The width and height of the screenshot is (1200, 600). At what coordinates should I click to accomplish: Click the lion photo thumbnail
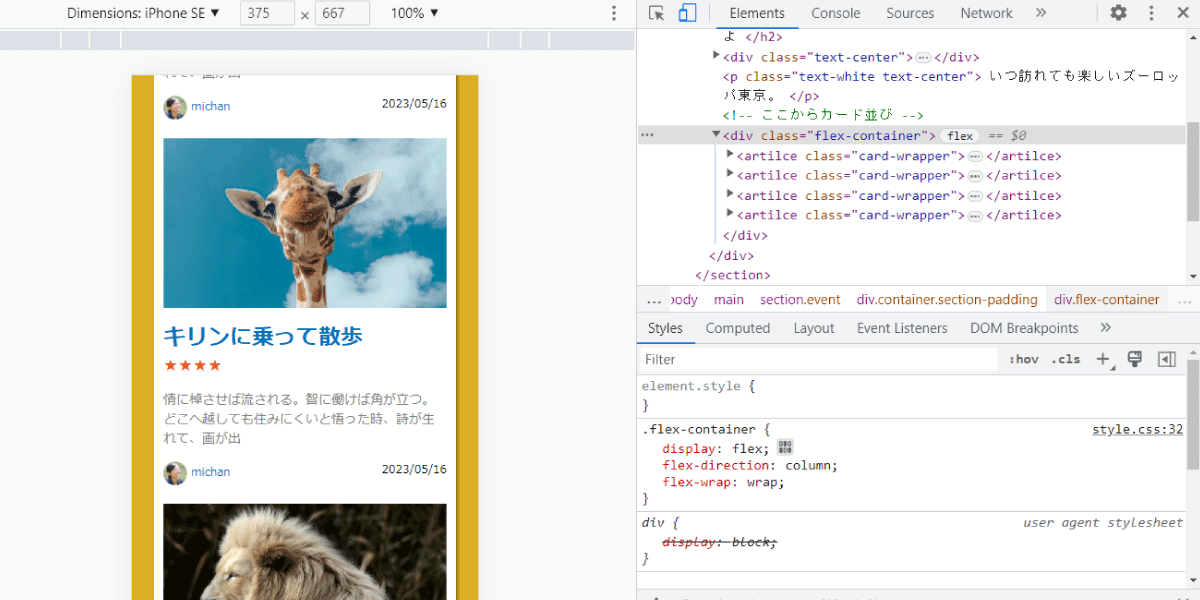[x=305, y=552]
